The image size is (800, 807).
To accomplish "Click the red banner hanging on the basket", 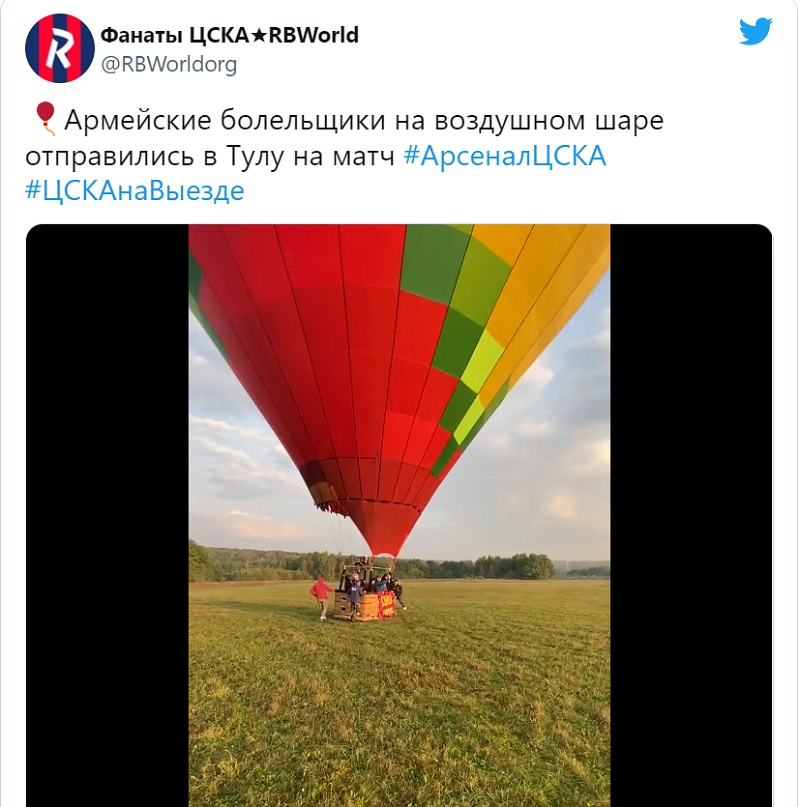I will (387, 604).
